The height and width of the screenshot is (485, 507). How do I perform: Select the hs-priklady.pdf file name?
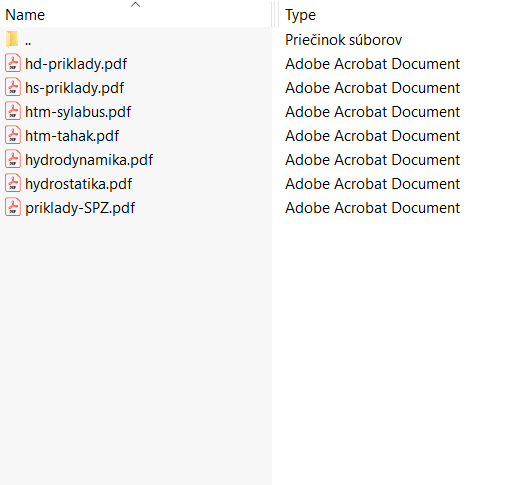[75, 88]
